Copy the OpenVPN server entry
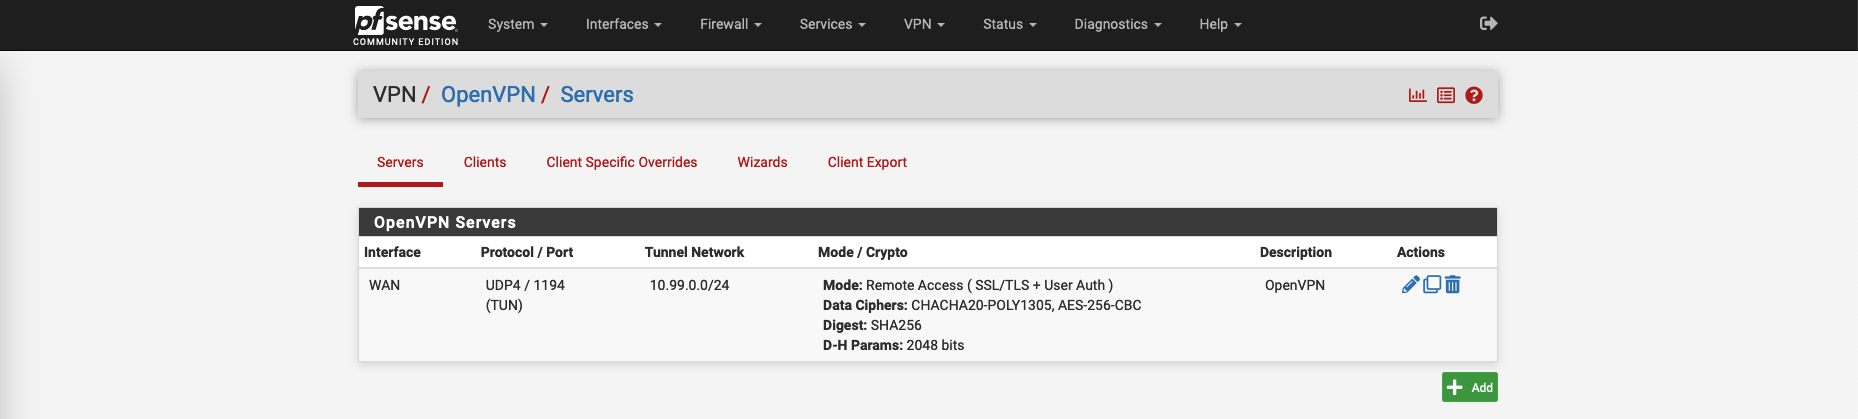Viewport: 1858px width, 419px height. click(x=1432, y=285)
